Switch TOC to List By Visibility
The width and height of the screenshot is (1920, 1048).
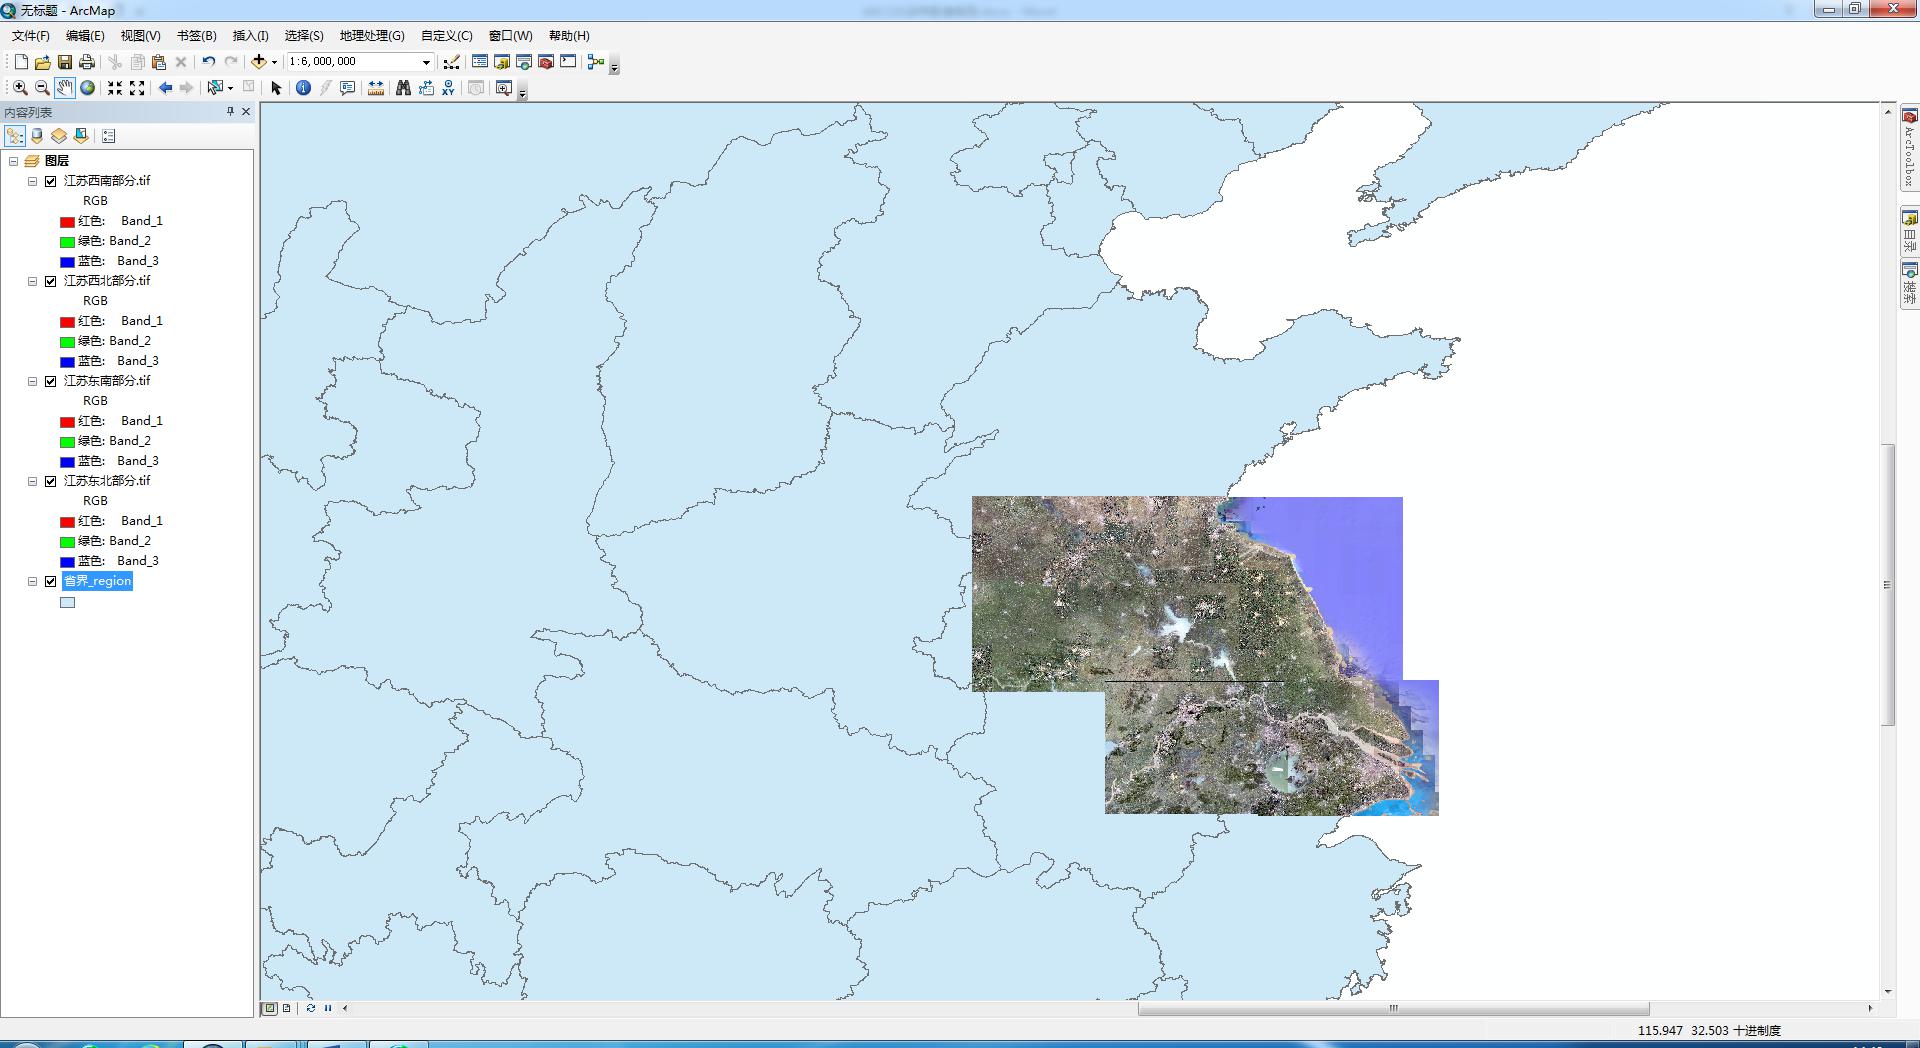tap(59, 136)
